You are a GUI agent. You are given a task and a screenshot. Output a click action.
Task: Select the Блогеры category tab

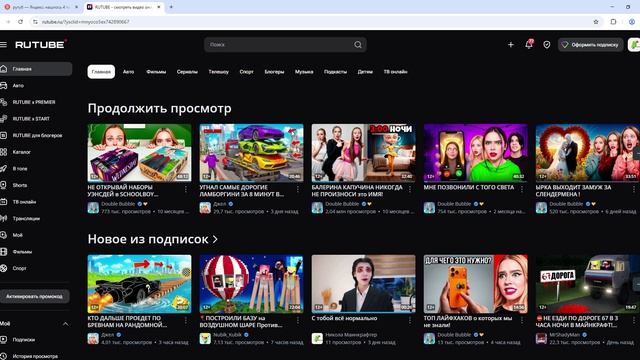pos(274,72)
